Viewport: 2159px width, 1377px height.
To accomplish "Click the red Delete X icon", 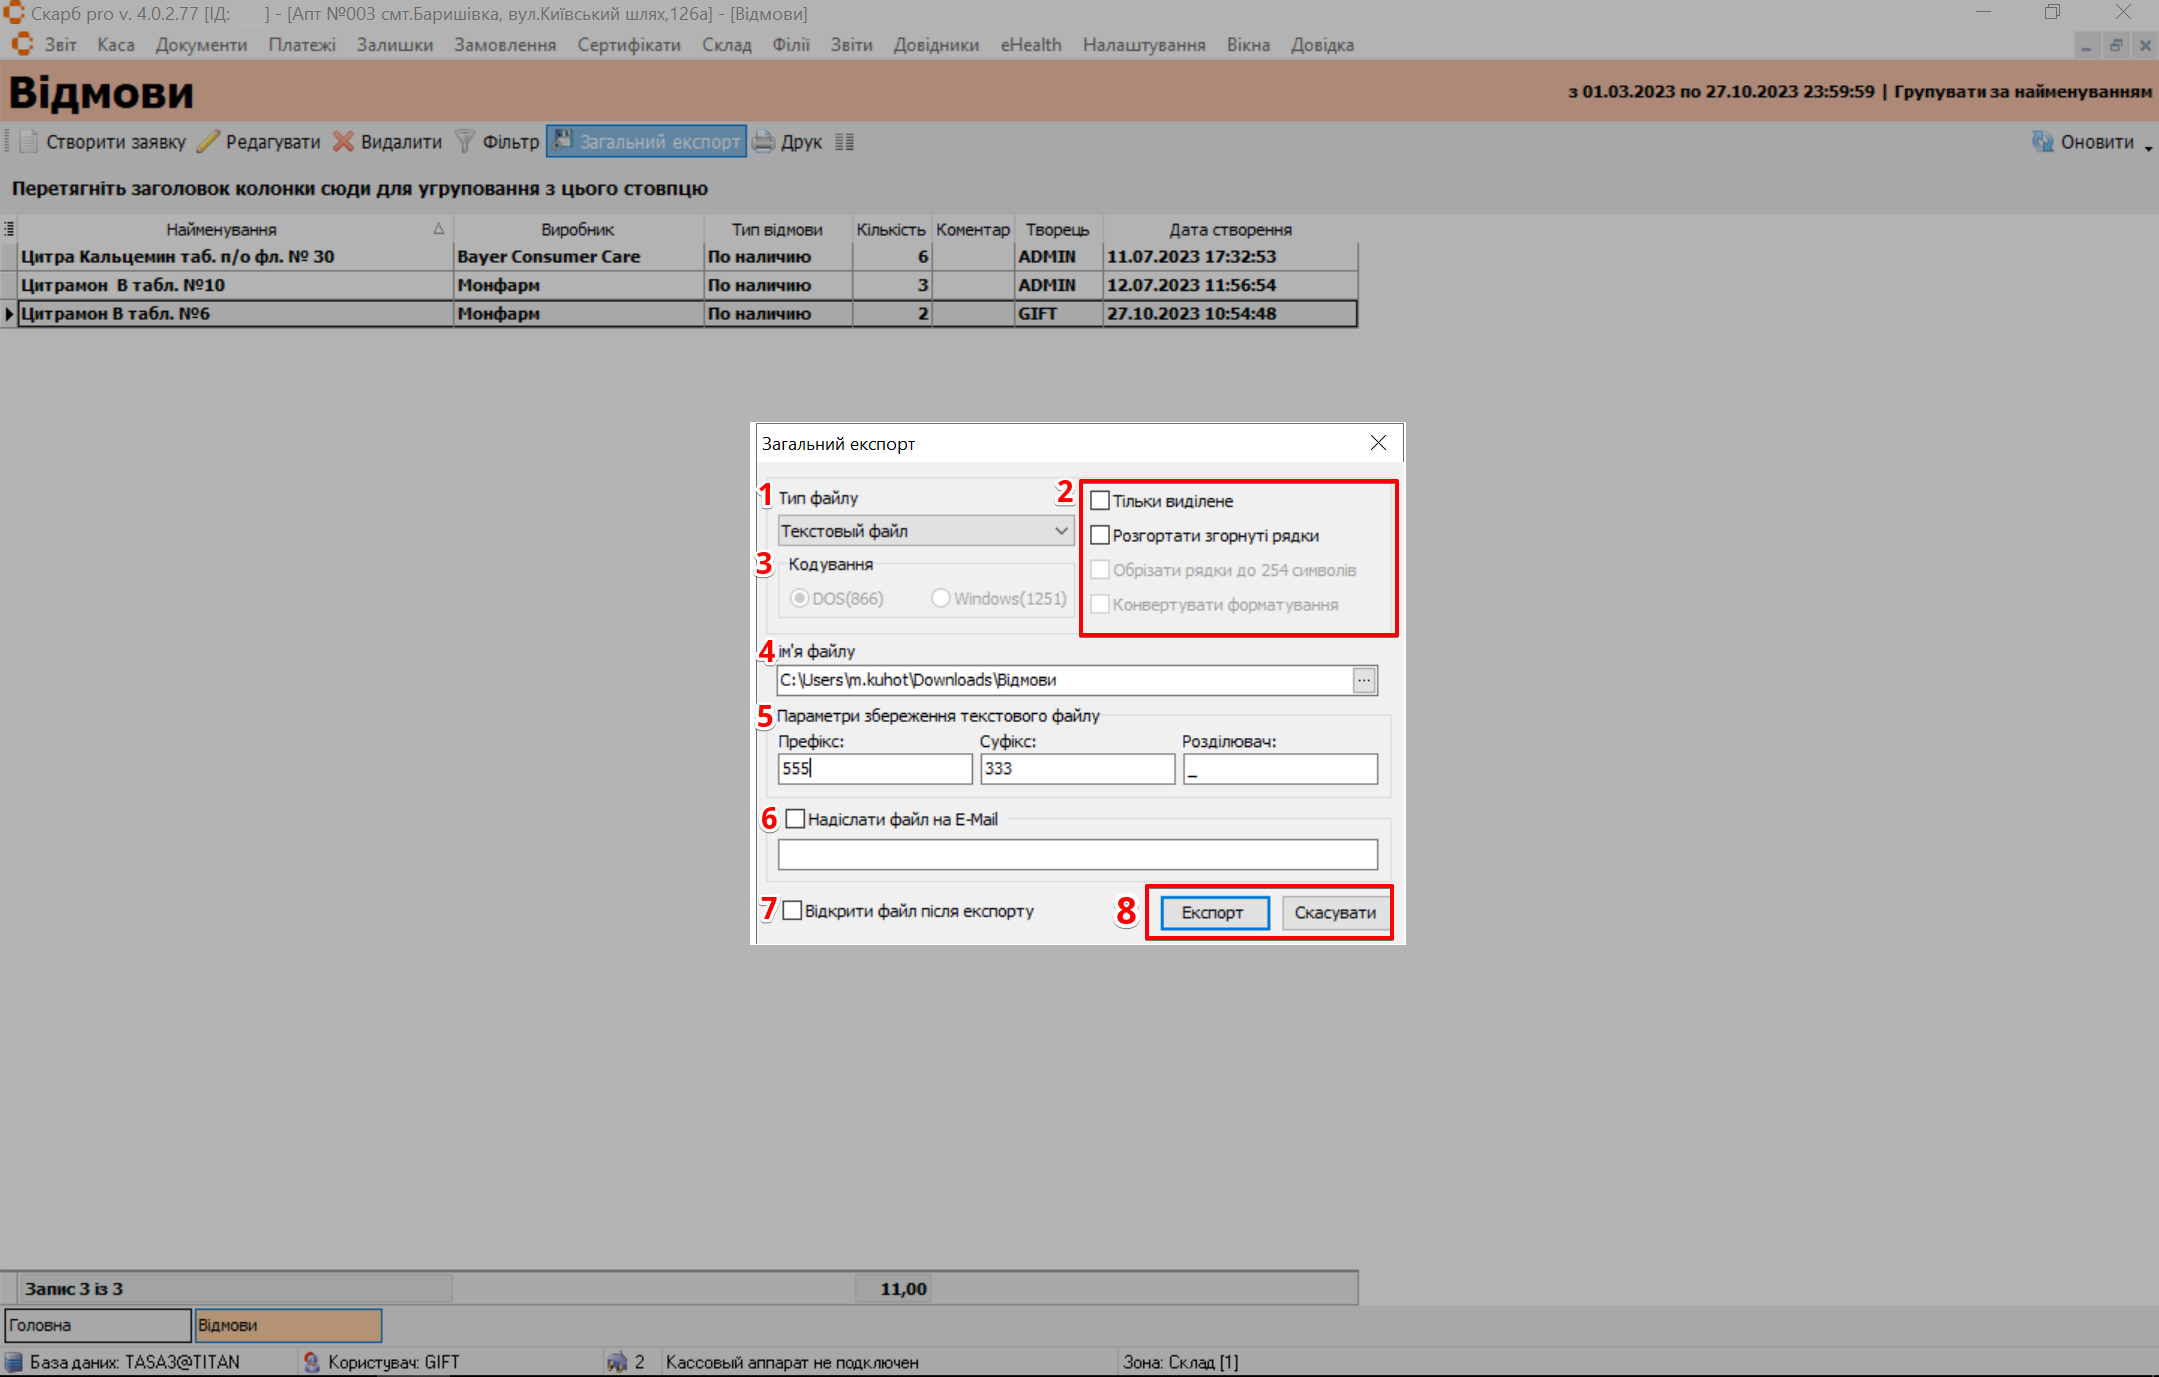I will click(343, 142).
